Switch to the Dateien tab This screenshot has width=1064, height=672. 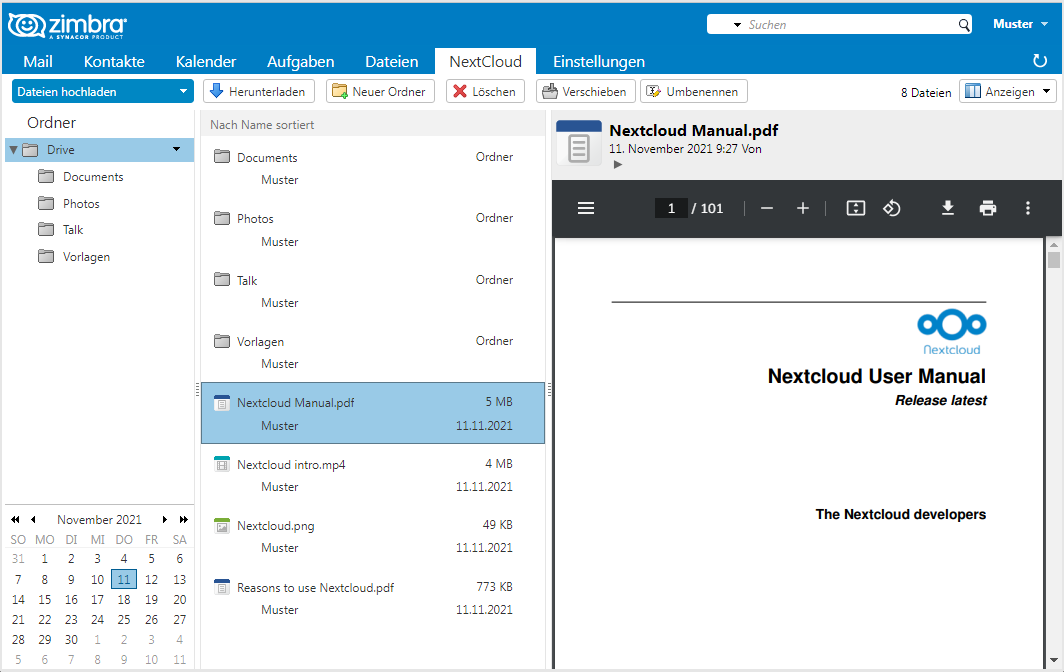click(x=392, y=62)
